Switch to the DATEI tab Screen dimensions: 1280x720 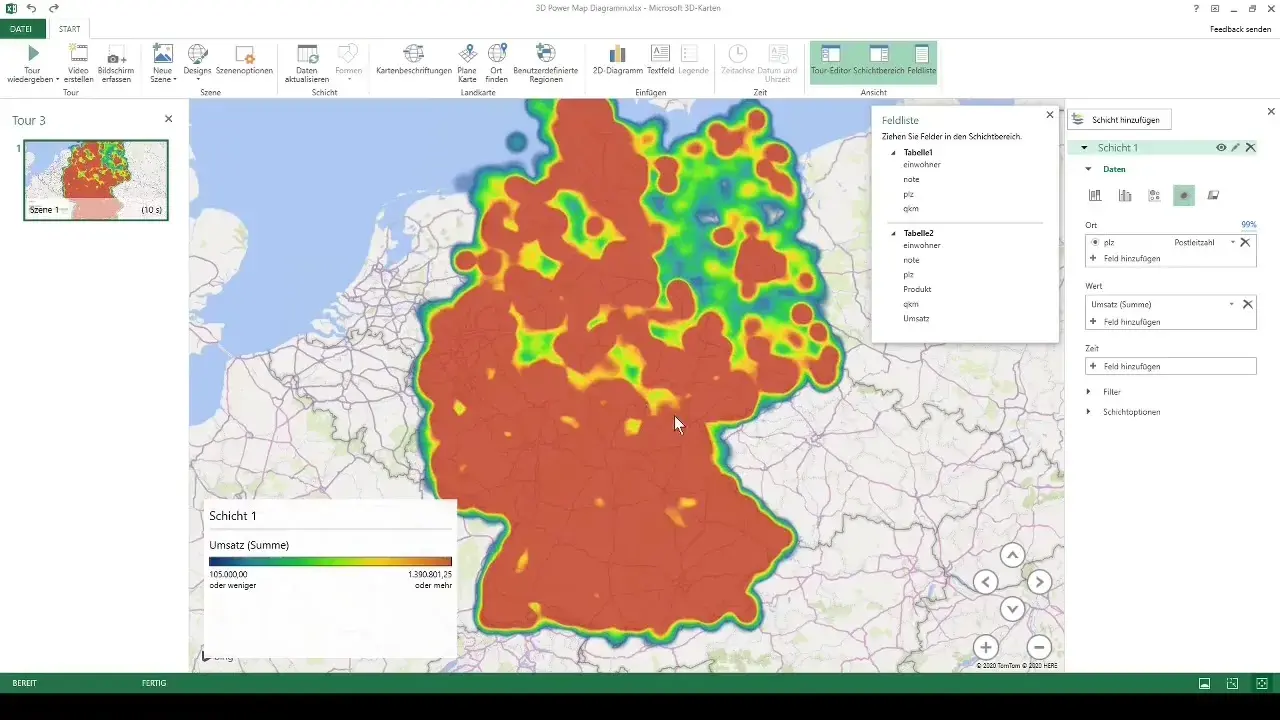20,28
